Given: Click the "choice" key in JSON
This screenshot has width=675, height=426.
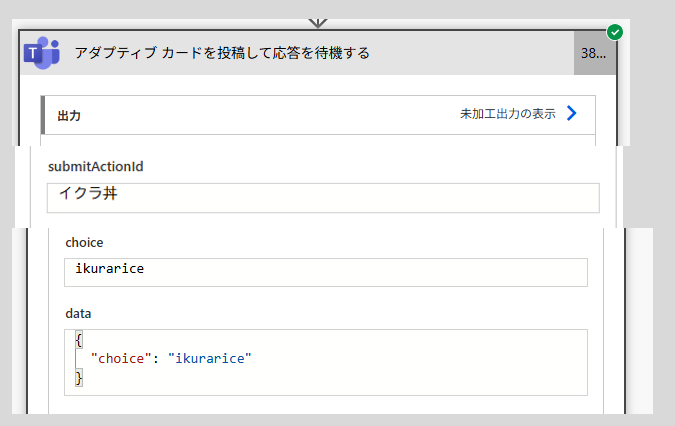Looking at the screenshot, I should tap(121, 358).
